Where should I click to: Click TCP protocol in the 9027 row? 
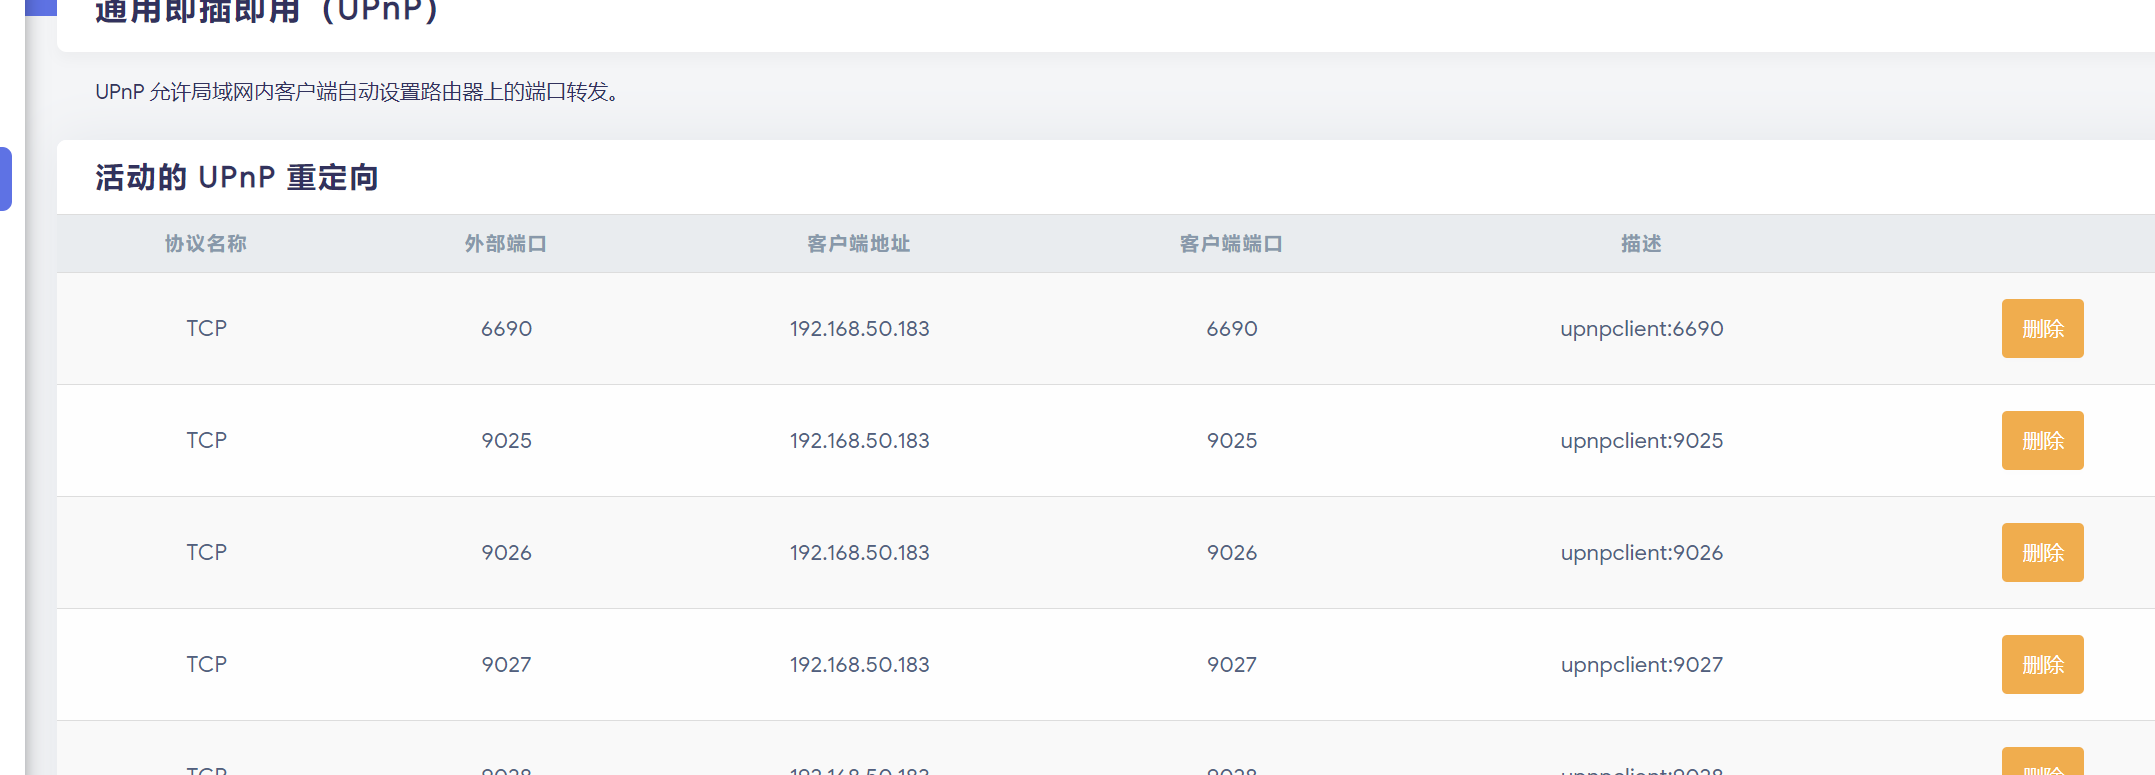(x=207, y=665)
